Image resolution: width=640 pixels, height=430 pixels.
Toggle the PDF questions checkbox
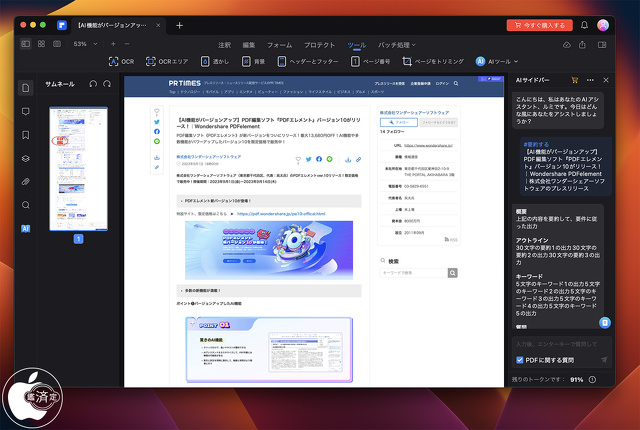520,360
